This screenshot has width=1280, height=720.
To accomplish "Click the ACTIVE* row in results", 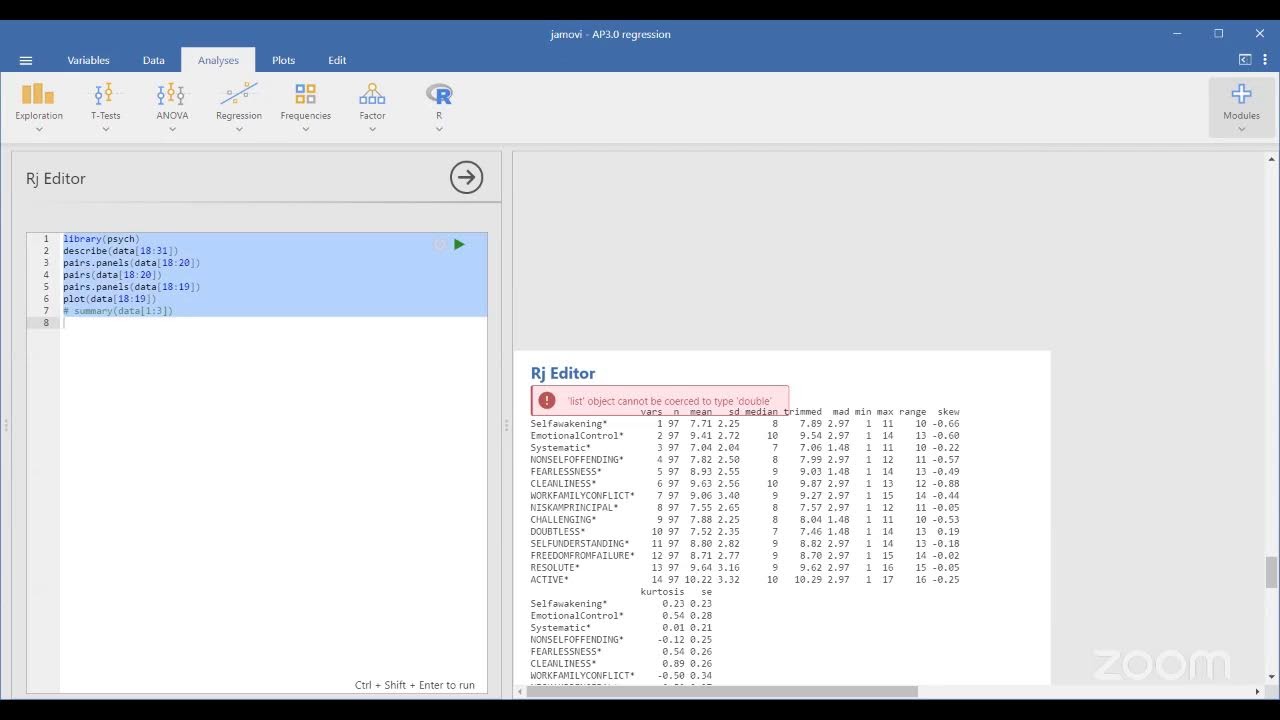I will [x=745, y=580].
